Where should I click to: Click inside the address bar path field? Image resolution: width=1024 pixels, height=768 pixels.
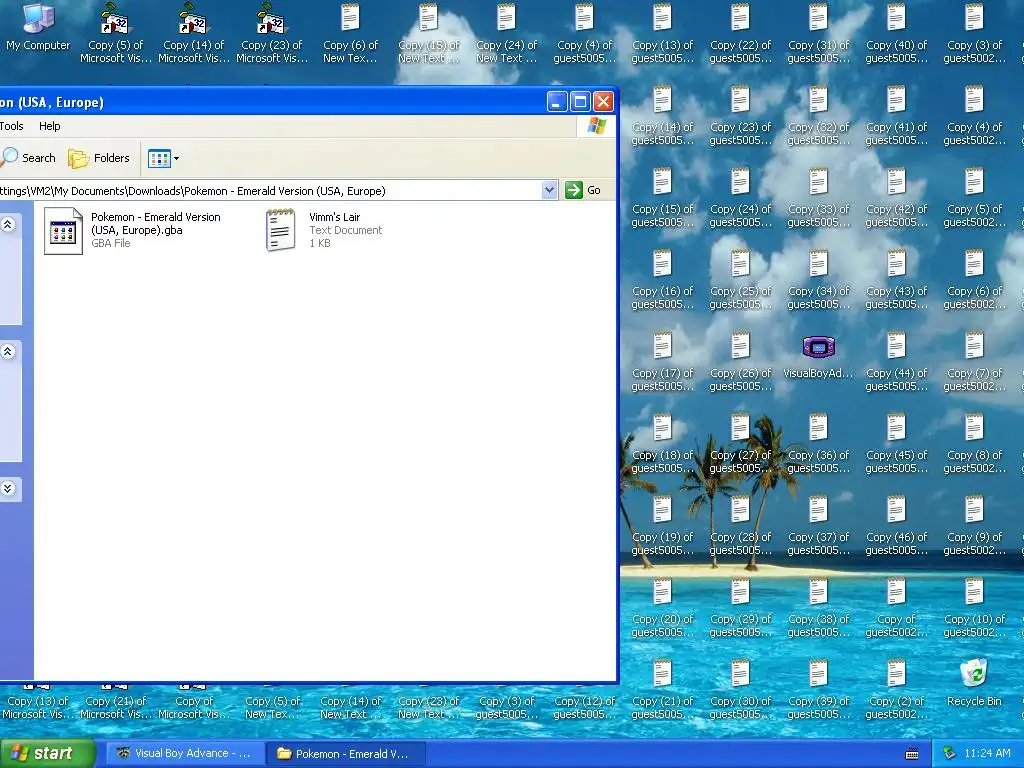tap(270, 191)
